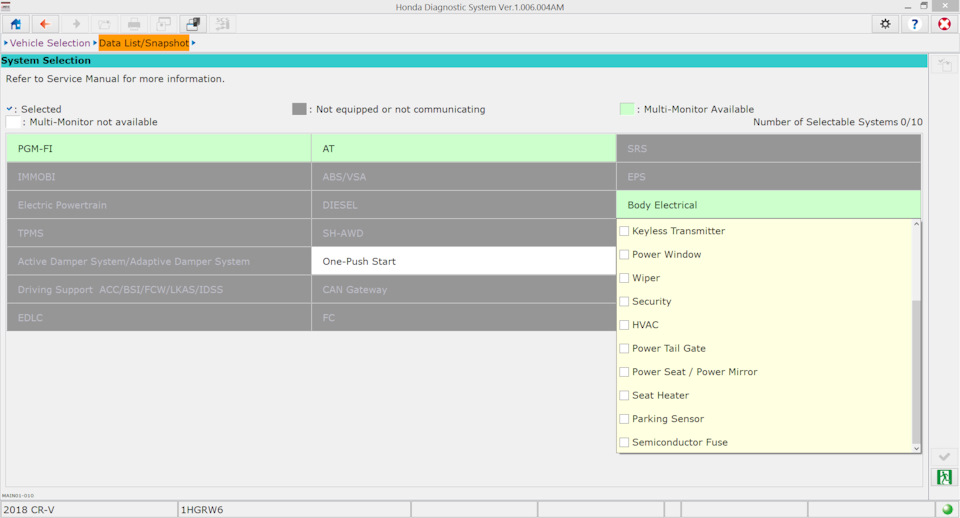Viewport: 960px width, 518px height.
Task: Click the green connection status indicator
Action: coord(947,509)
